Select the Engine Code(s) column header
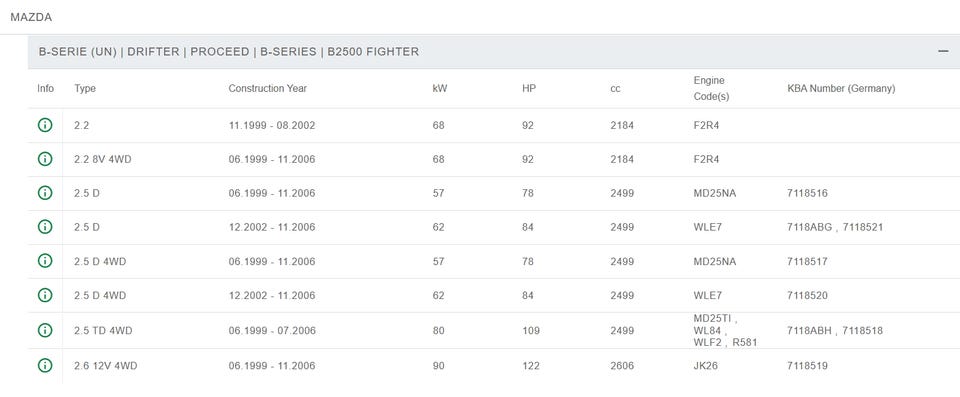 pos(711,88)
